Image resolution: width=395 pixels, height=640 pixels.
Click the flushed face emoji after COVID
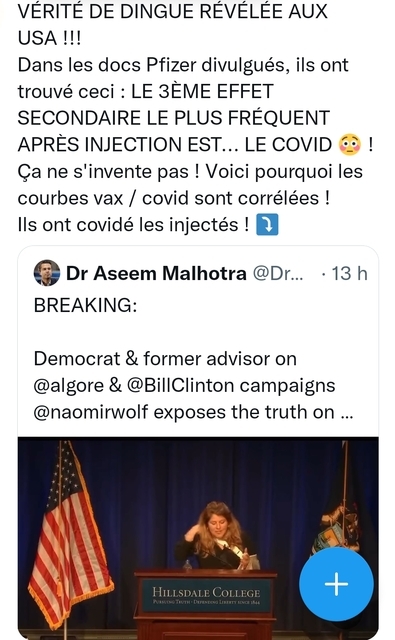coord(350,144)
